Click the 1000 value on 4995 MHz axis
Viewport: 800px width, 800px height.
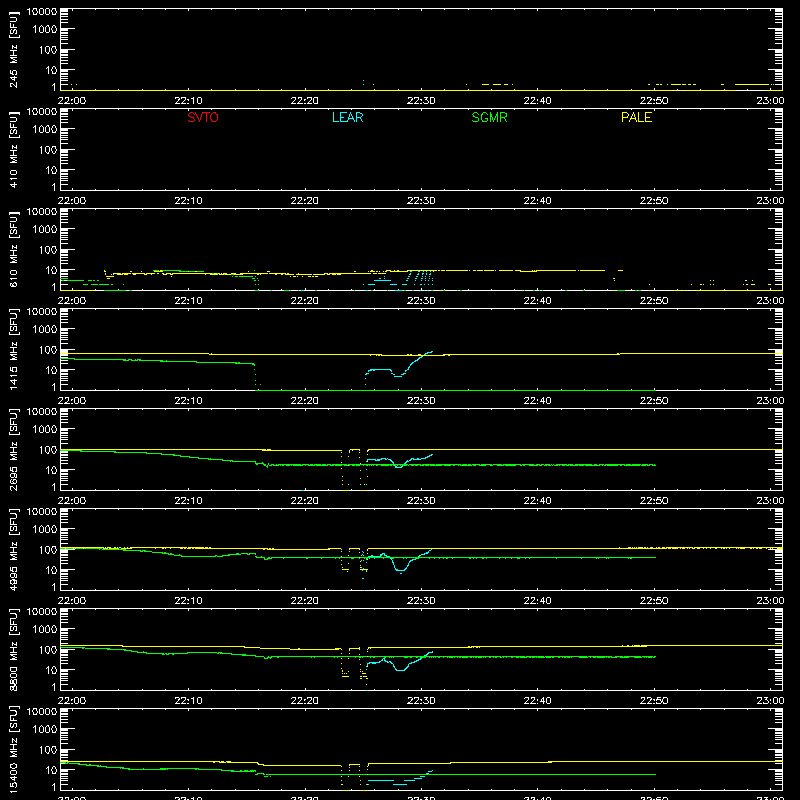coord(44,530)
